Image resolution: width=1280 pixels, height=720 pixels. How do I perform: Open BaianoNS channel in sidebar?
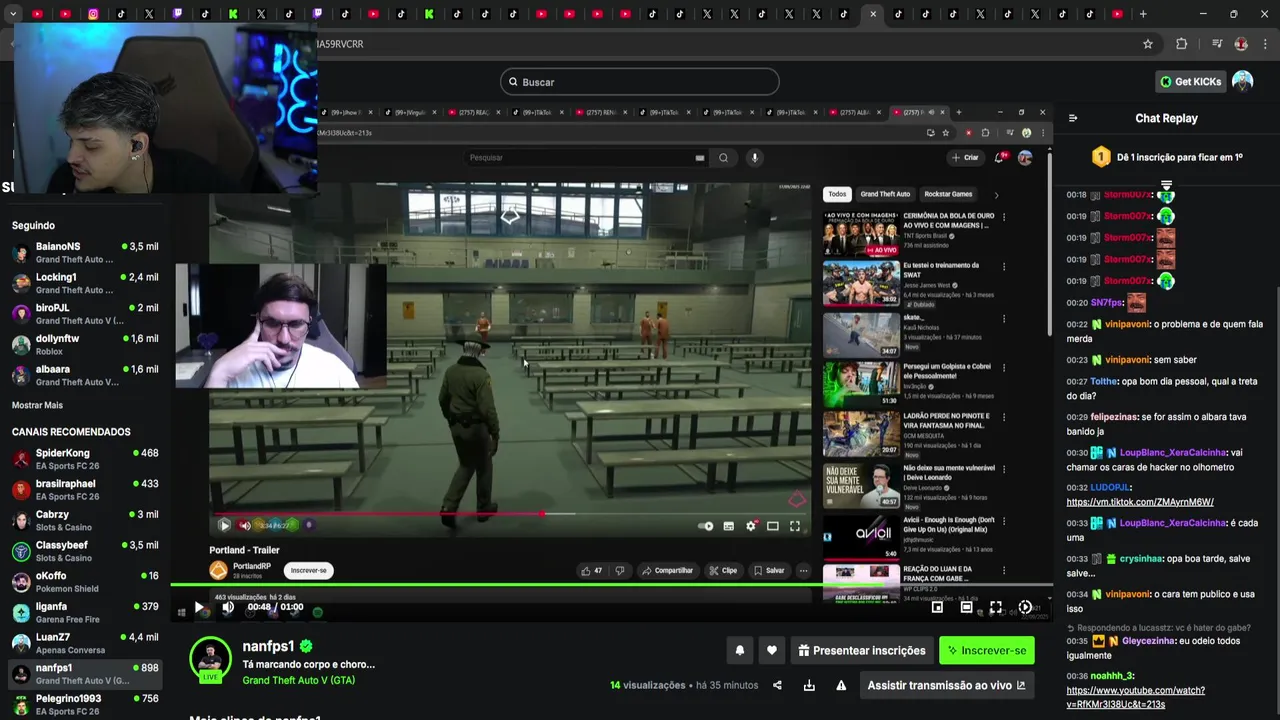85,252
